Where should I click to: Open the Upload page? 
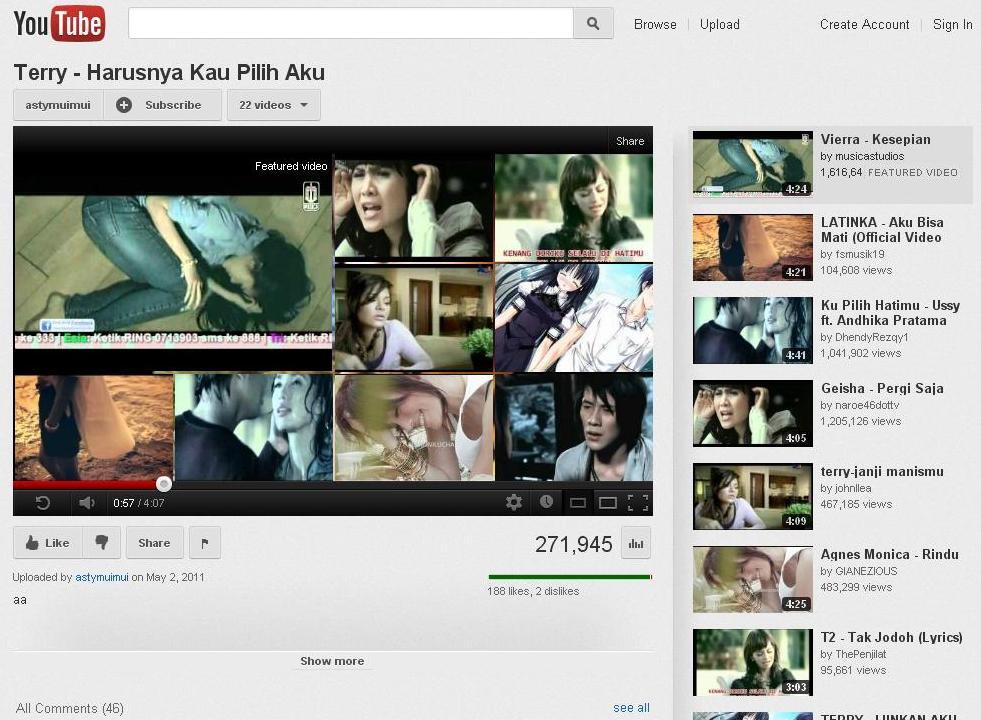click(x=719, y=24)
